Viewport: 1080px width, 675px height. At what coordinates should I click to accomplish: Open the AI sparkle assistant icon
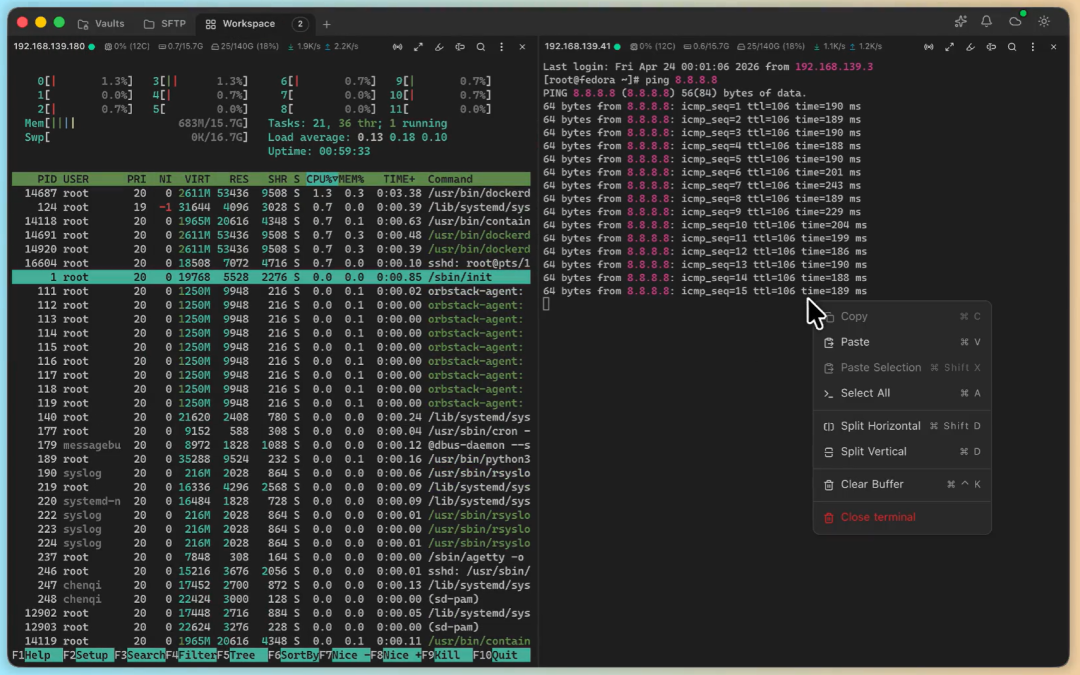pyautogui.click(x=960, y=22)
